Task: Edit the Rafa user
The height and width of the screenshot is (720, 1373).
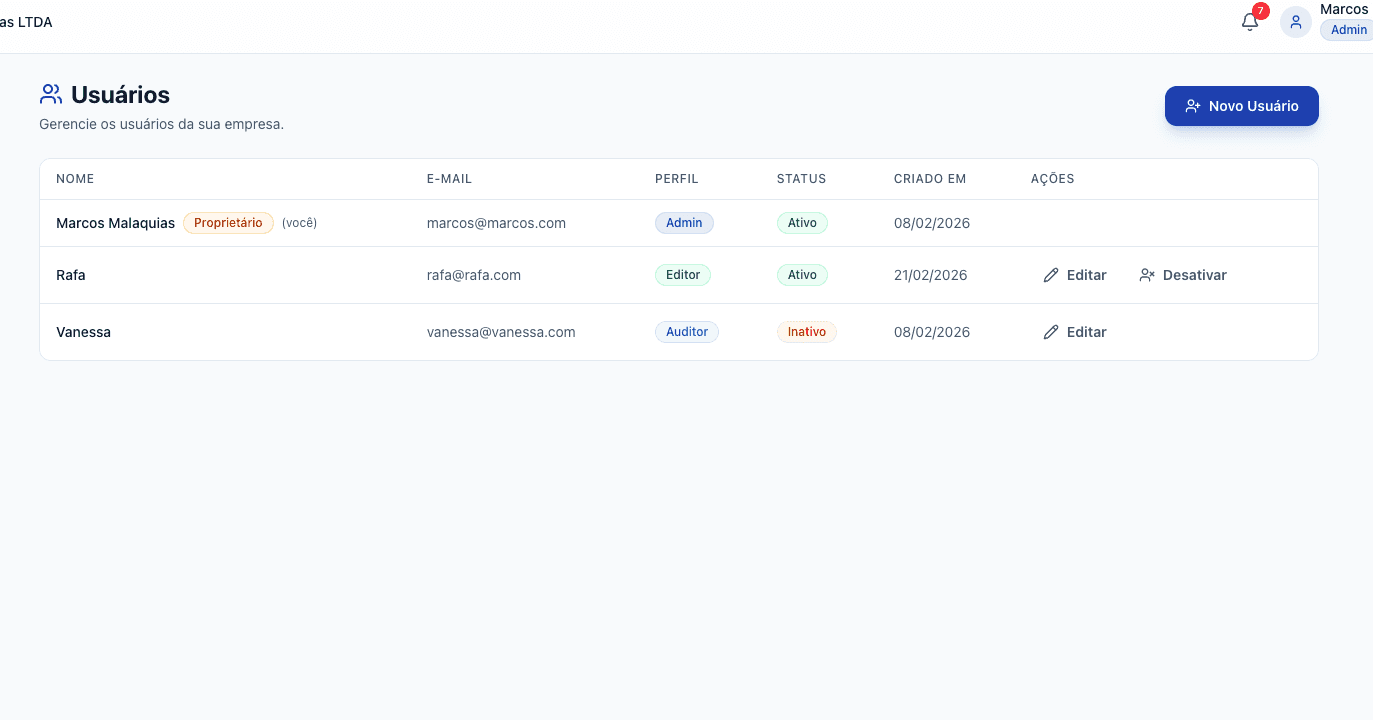Action: [x=1075, y=275]
